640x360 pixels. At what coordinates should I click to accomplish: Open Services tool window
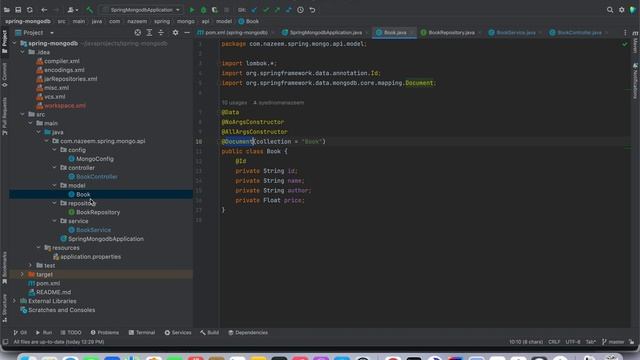point(178,333)
